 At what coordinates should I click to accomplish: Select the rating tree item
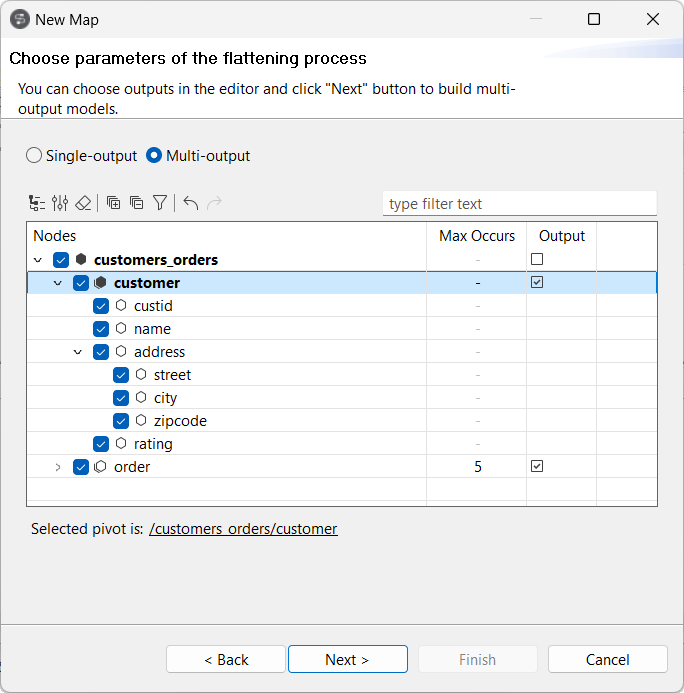(153, 444)
